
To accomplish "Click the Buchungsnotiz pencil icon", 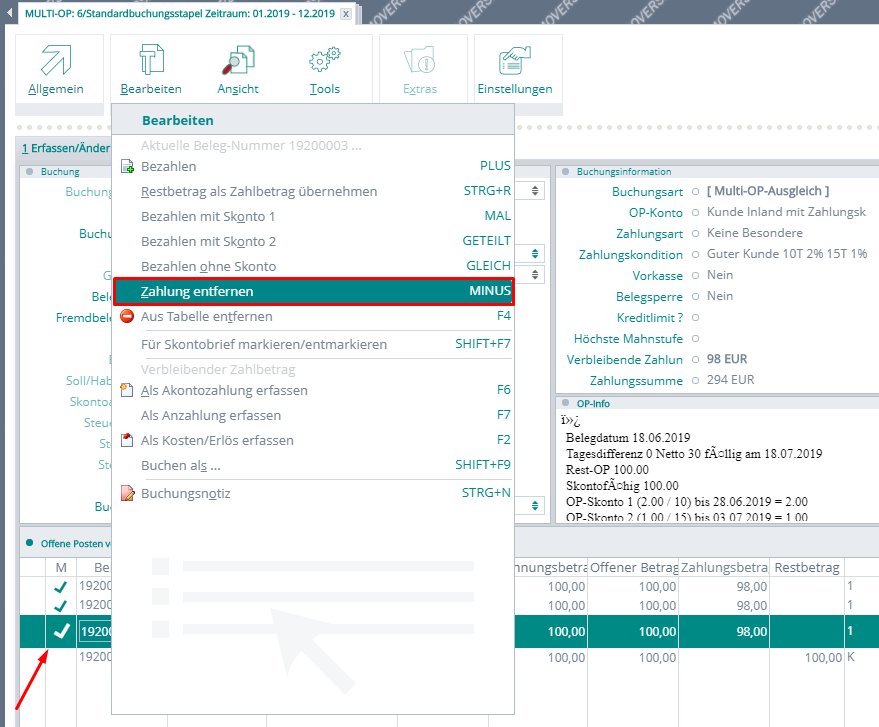I will click(127, 493).
